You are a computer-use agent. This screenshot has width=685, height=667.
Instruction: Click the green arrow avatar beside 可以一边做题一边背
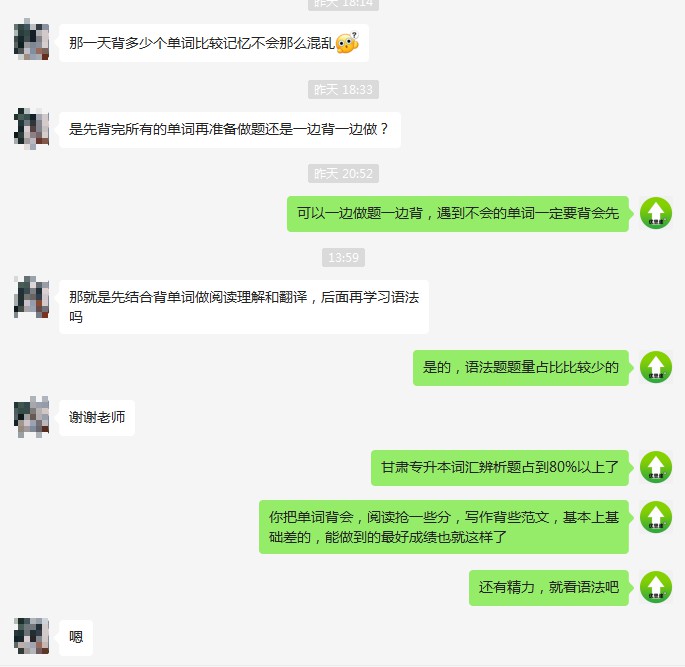pos(656,213)
